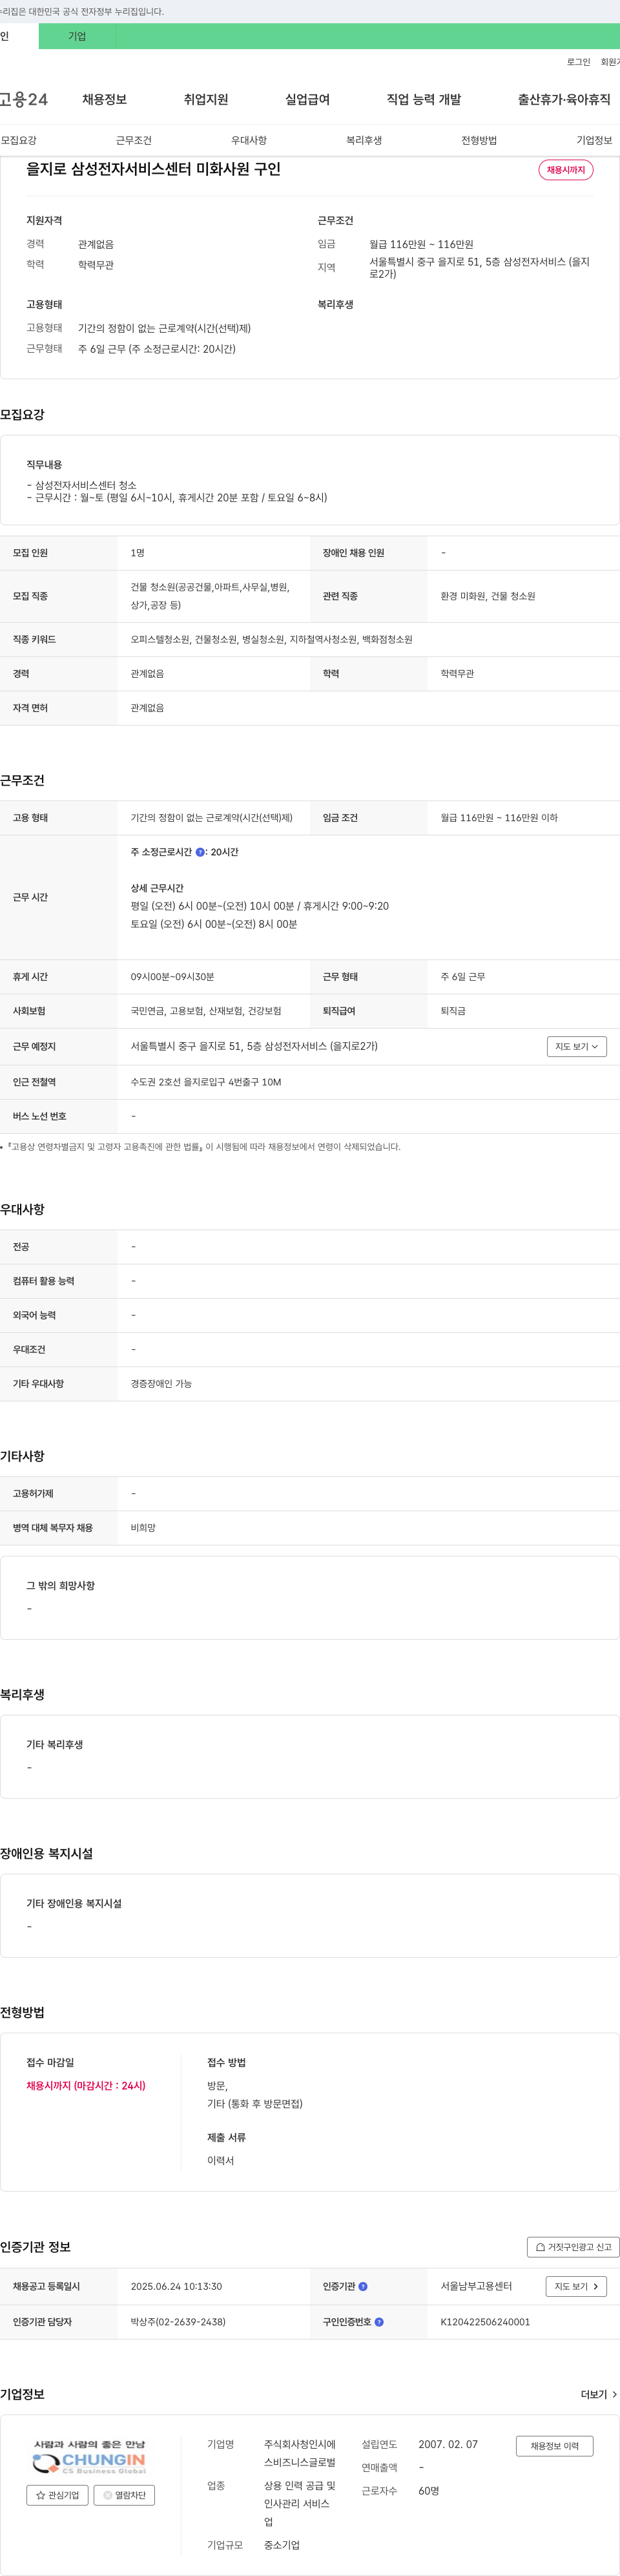Expand 지도 보기 for 근무 예정지
The height and width of the screenshot is (2576, 620).
[577, 1046]
